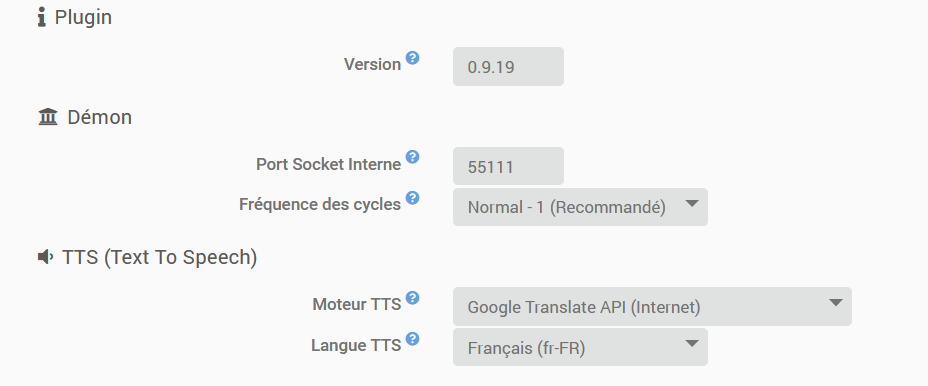Show help for Port Socket Interne

(413, 157)
